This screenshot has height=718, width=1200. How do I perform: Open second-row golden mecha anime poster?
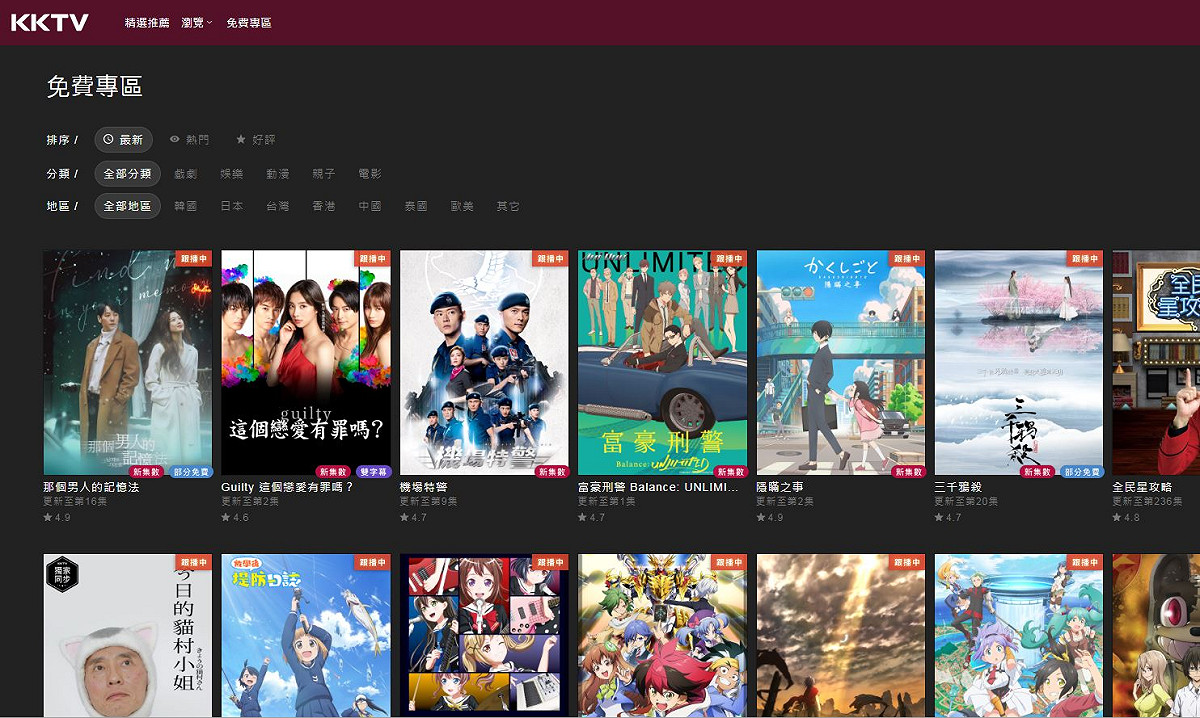[662, 636]
